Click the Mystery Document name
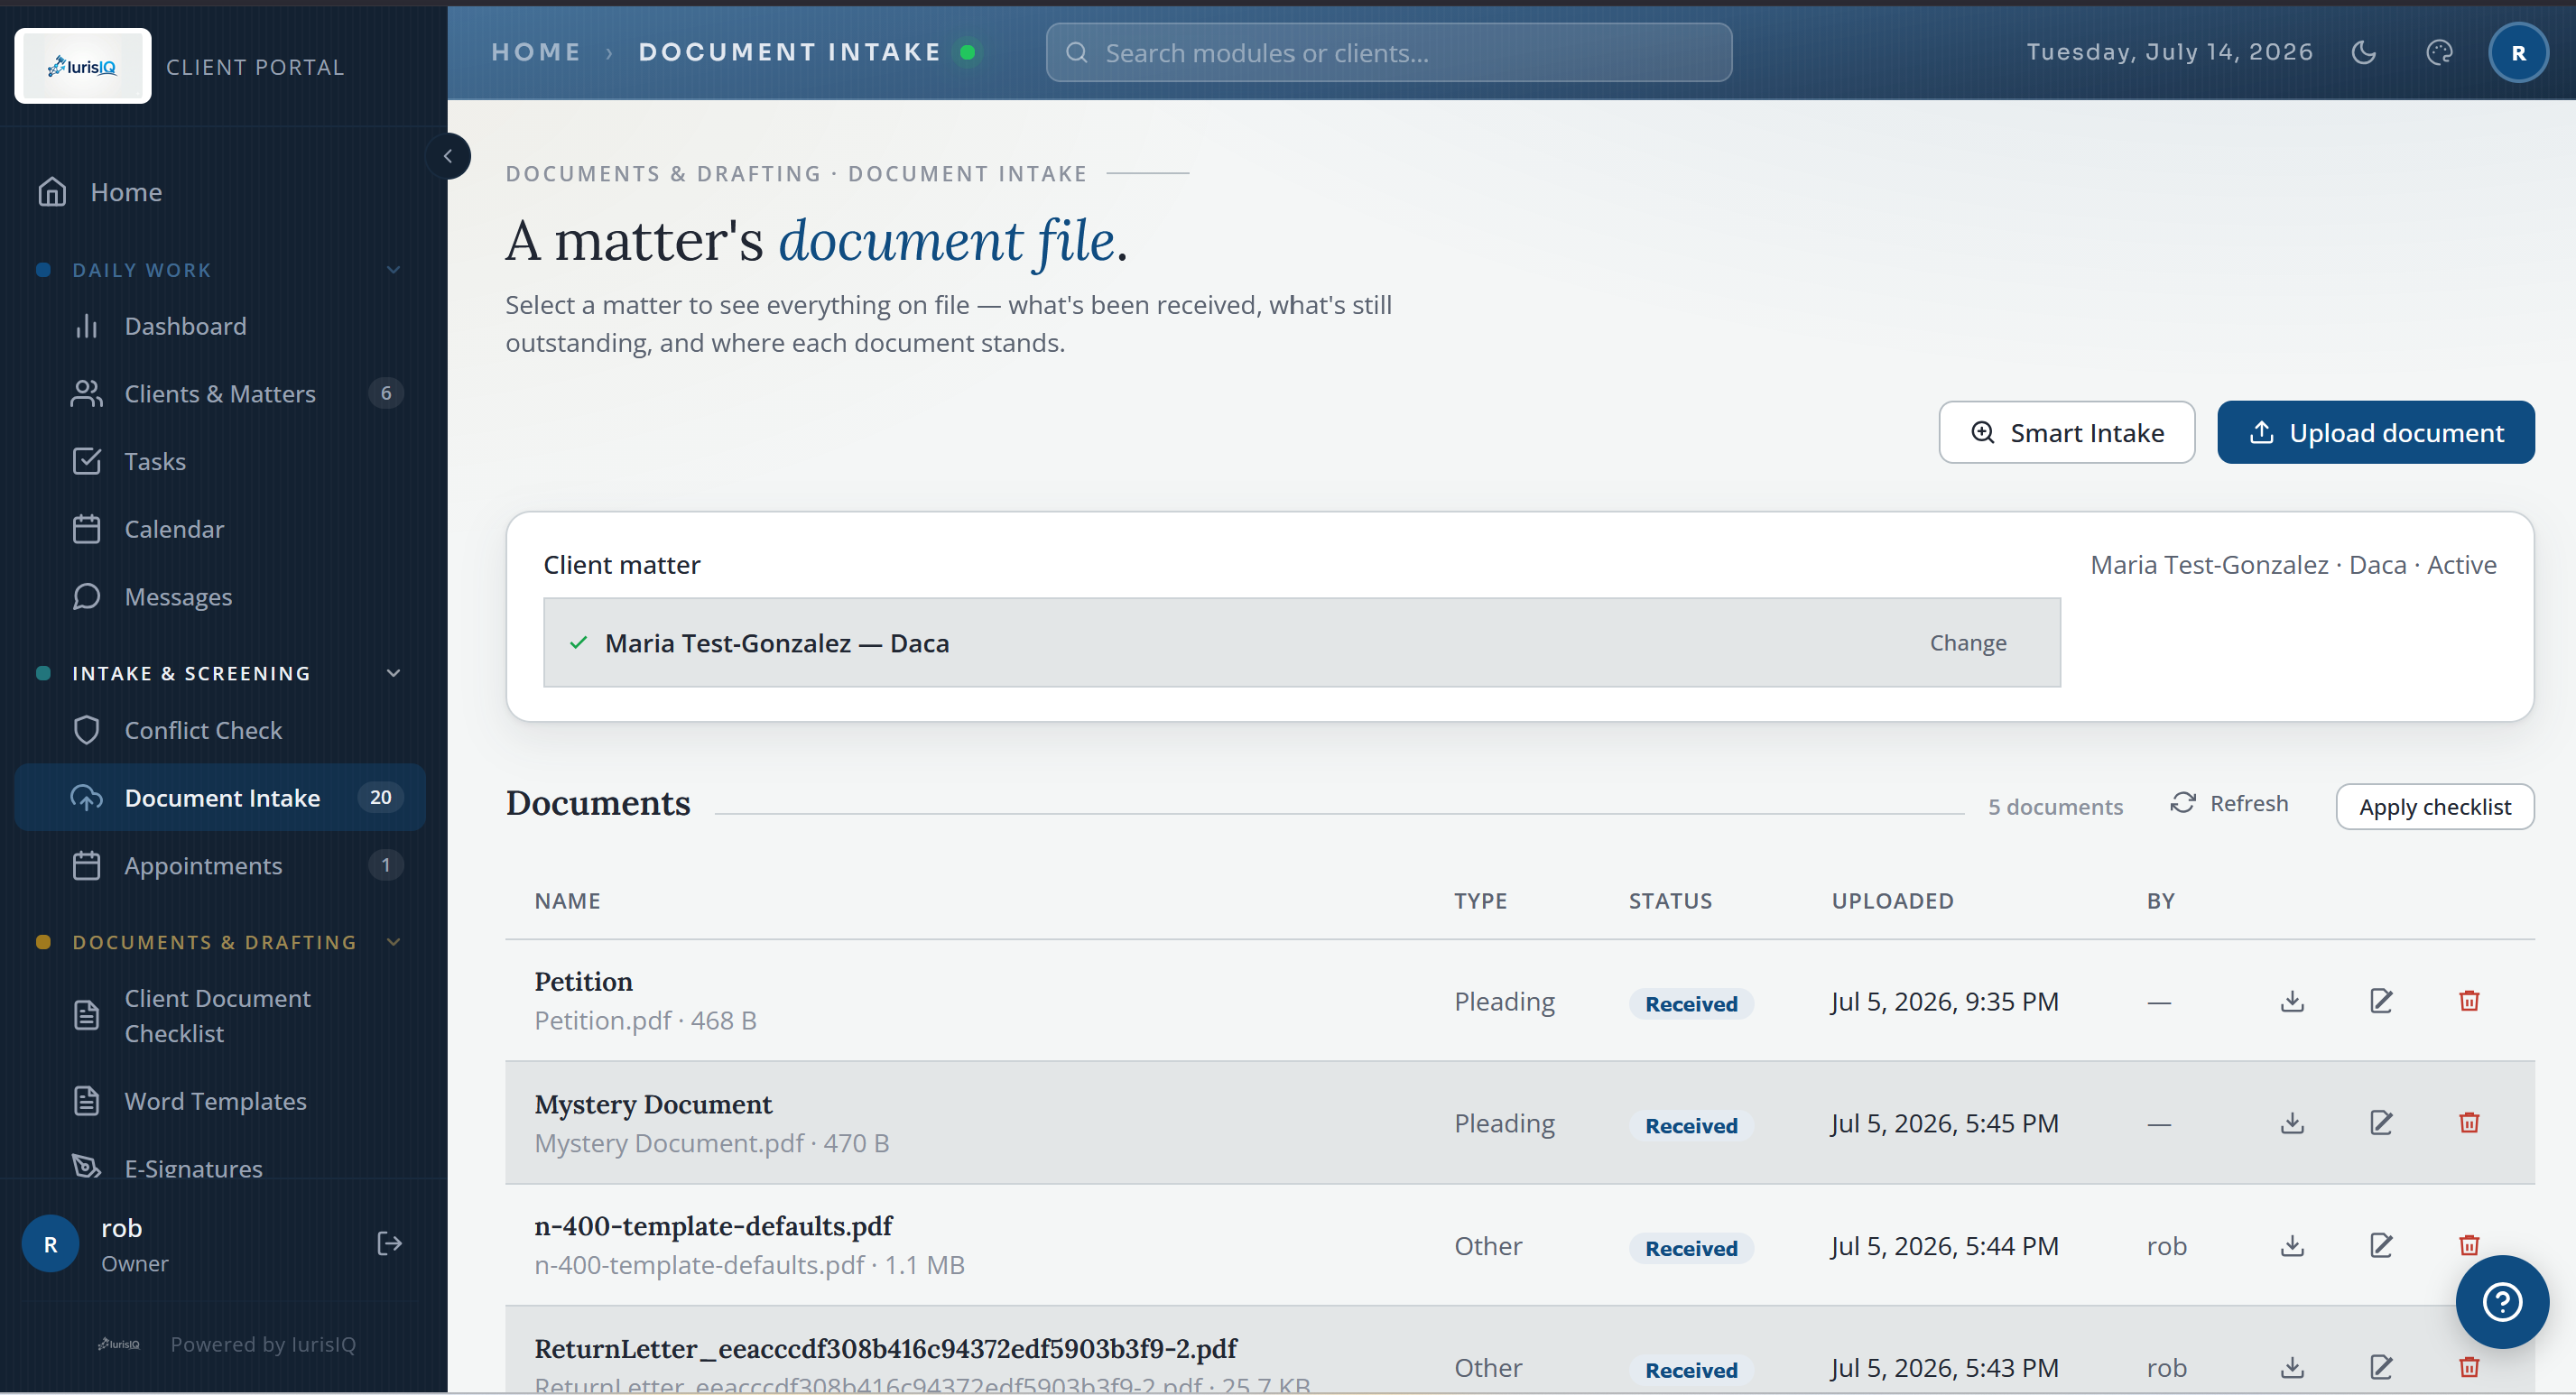The width and height of the screenshot is (2576, 1395). (653, 1104)
